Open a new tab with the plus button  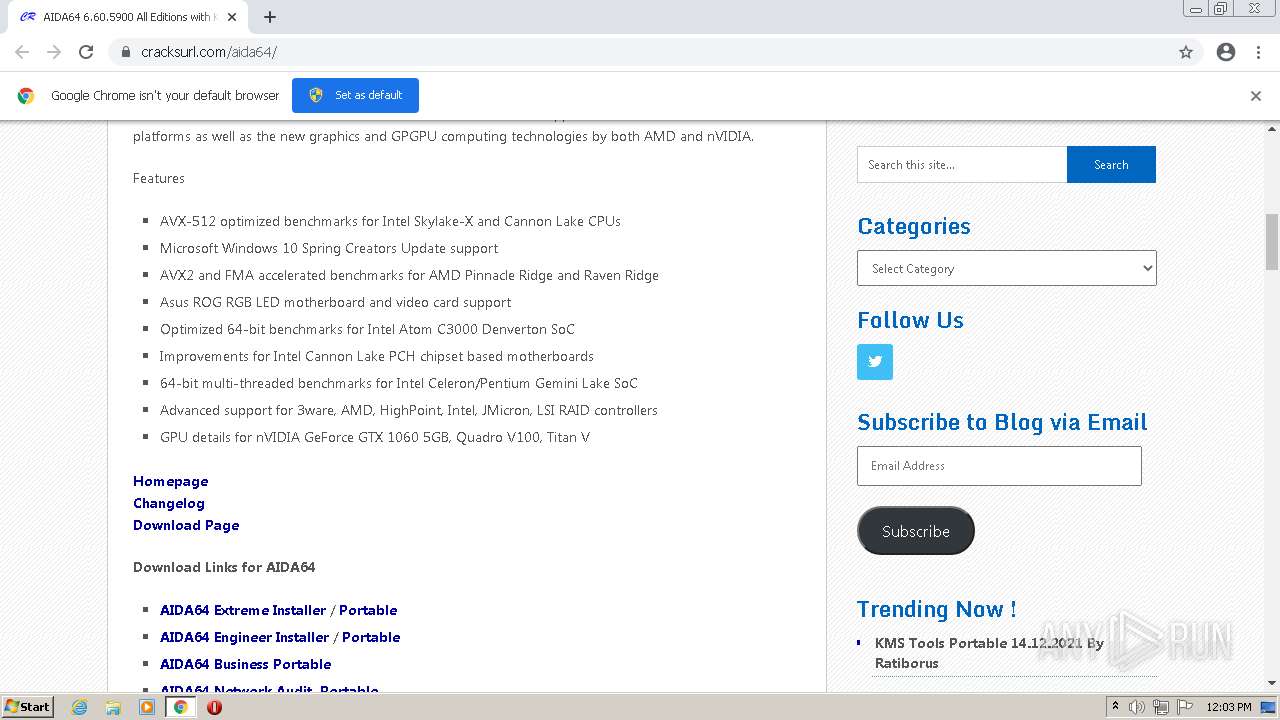point(270,17)
